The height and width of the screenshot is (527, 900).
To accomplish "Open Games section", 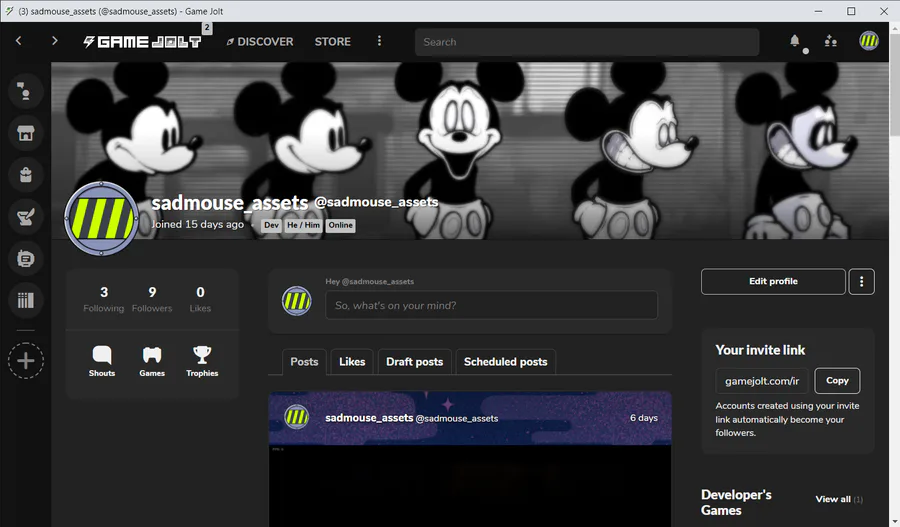I will tap(152, 362).
